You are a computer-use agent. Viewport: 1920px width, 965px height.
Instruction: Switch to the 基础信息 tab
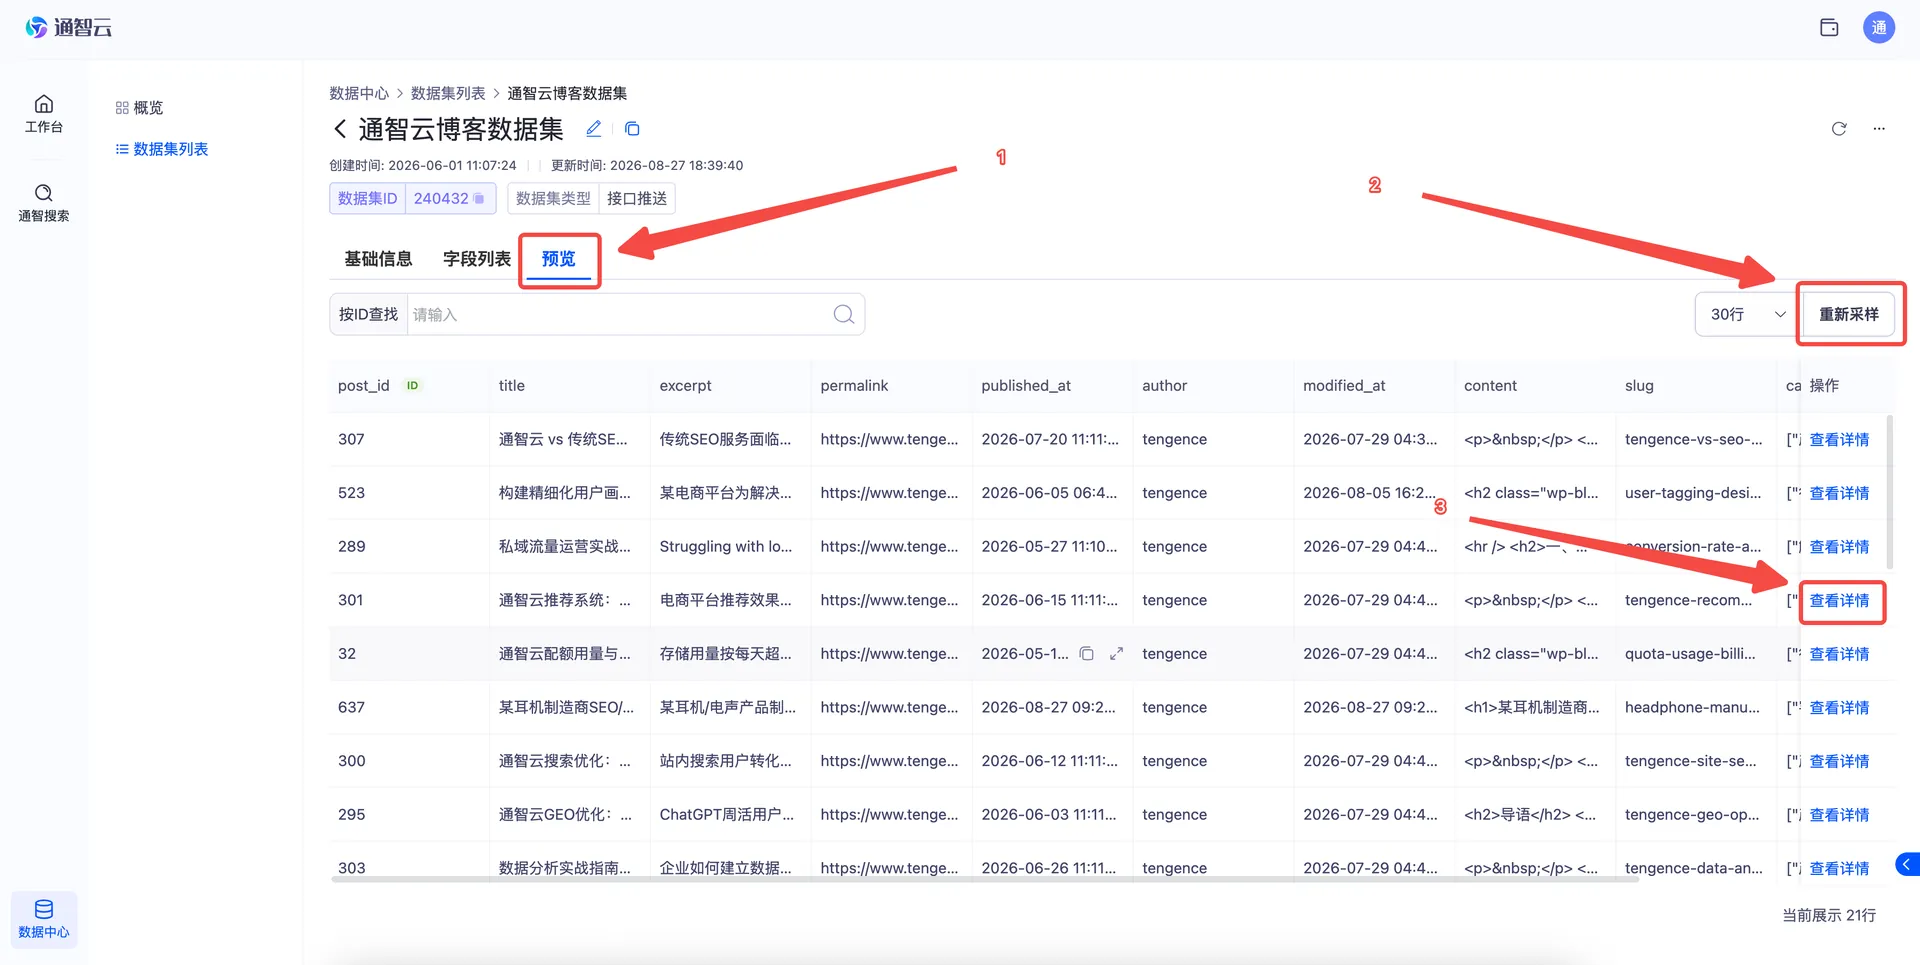coord(378,259)
